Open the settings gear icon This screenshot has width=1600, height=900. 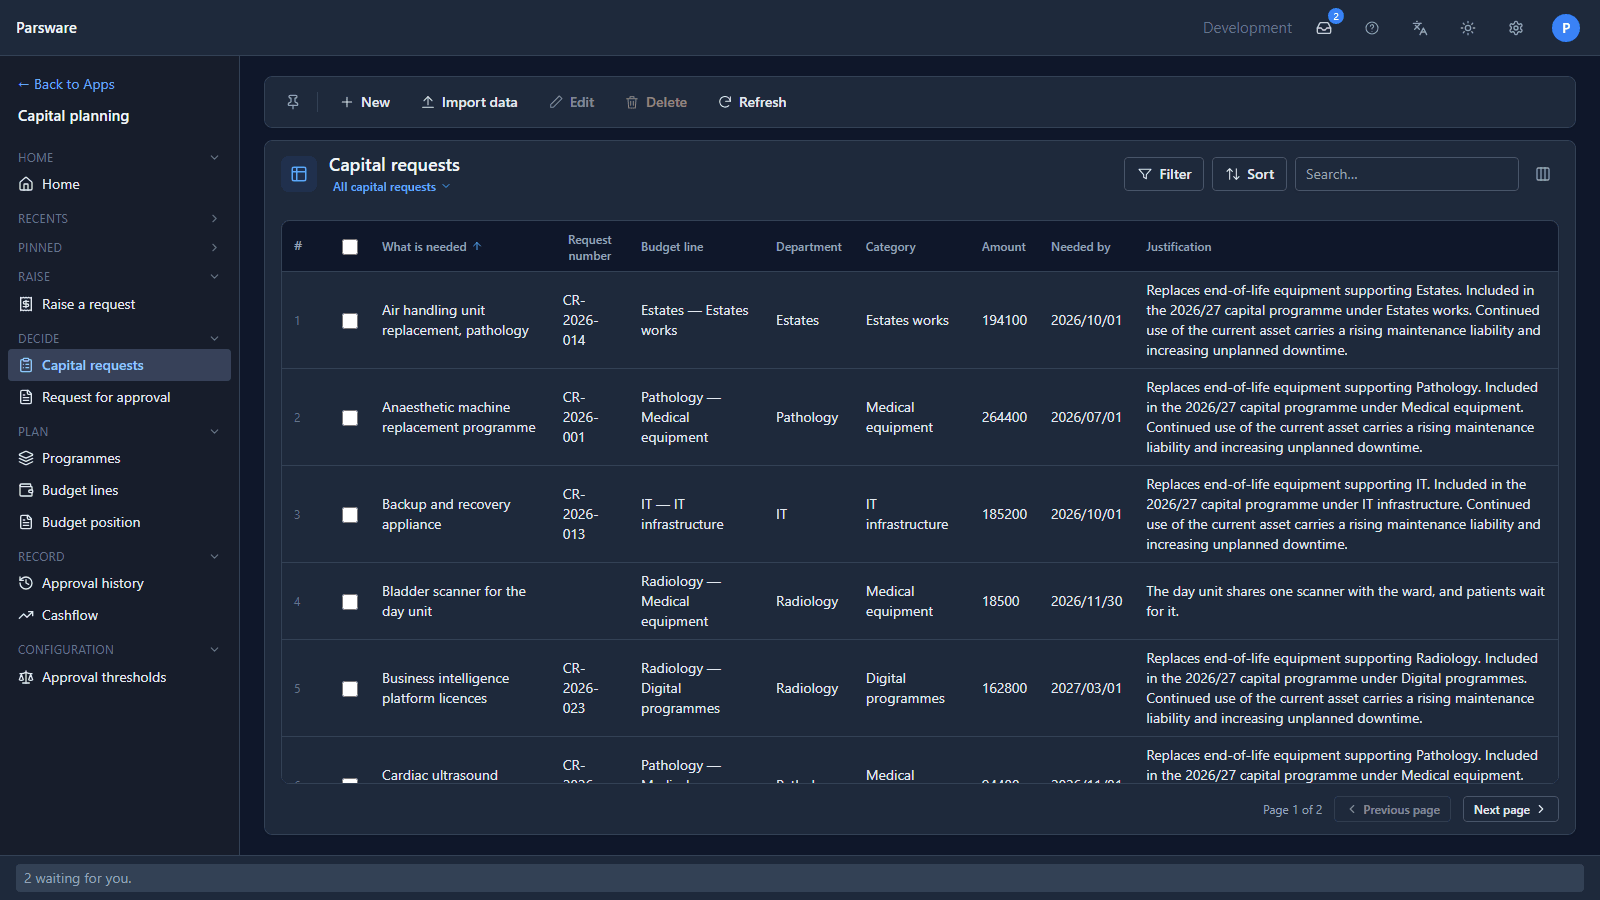(x=1516, y=28)
